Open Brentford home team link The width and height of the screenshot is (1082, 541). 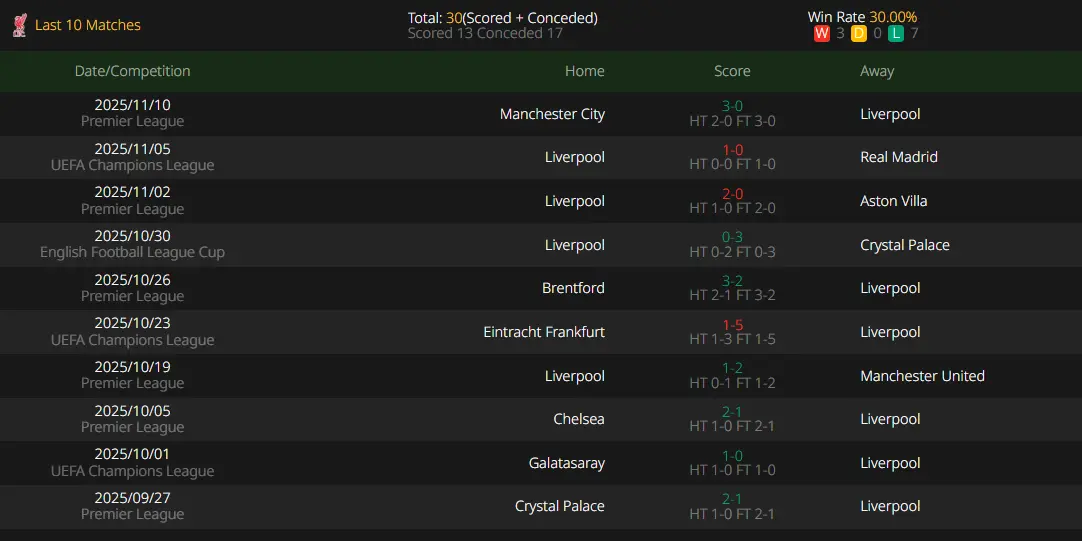point(573,288)
